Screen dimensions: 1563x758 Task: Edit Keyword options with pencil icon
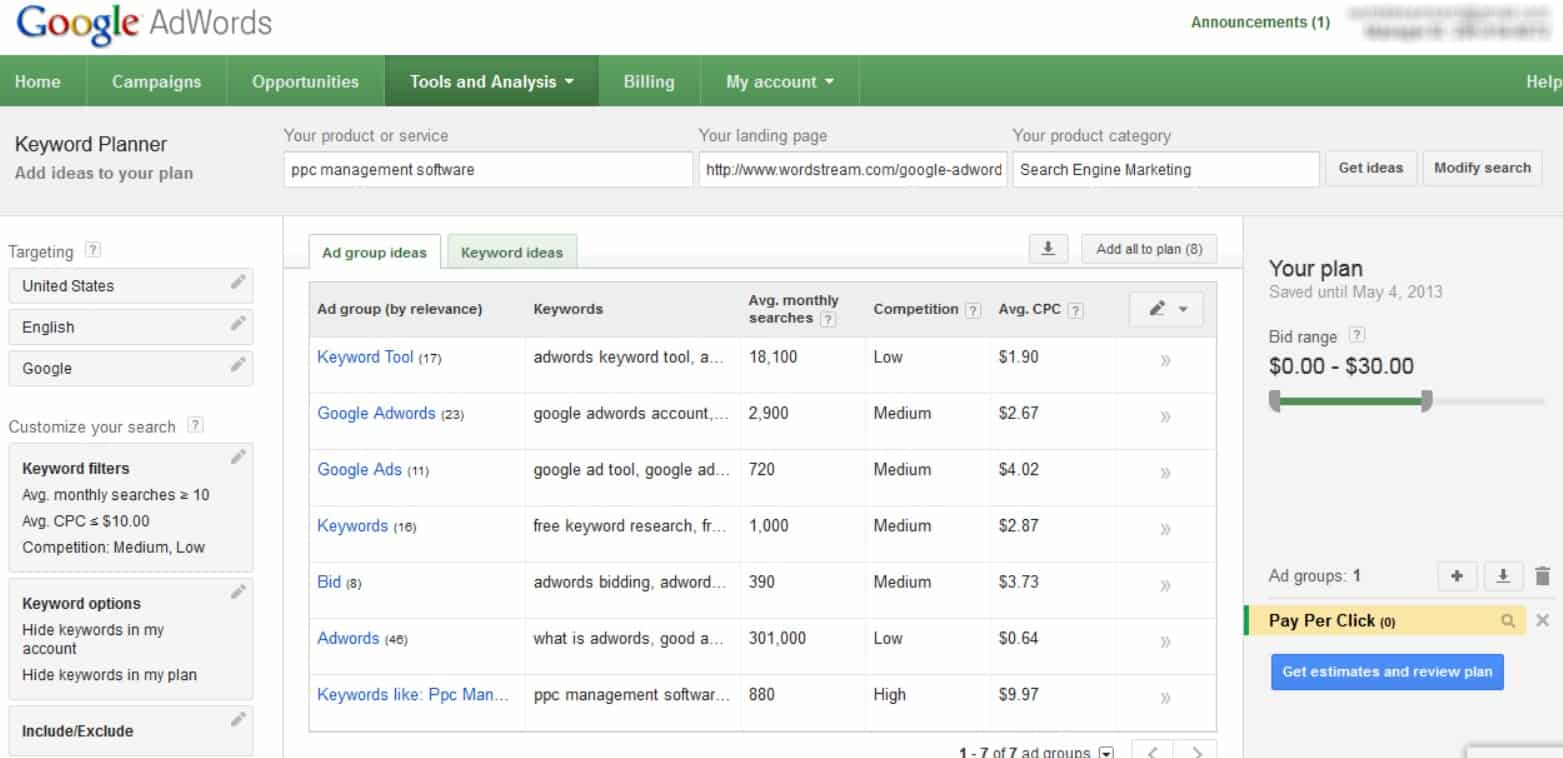coord(237,592)
